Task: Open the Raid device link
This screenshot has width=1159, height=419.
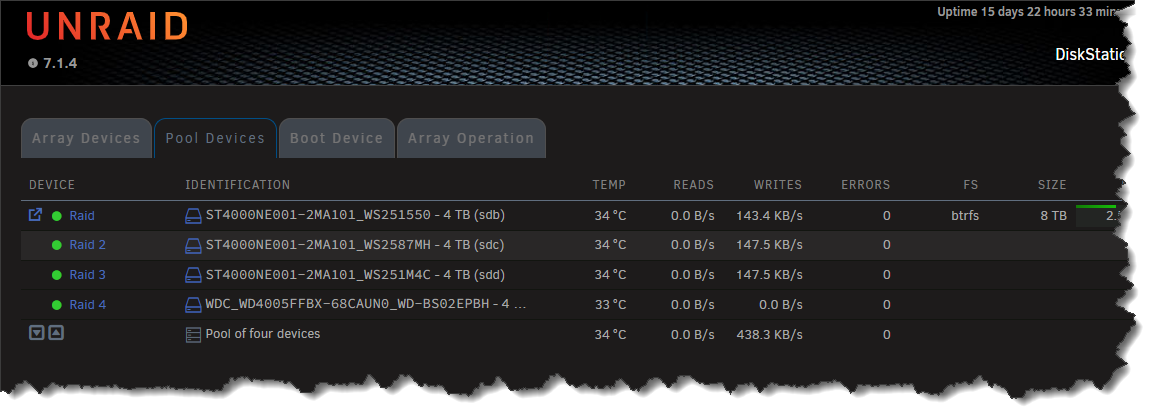Action: pos(82,216)
